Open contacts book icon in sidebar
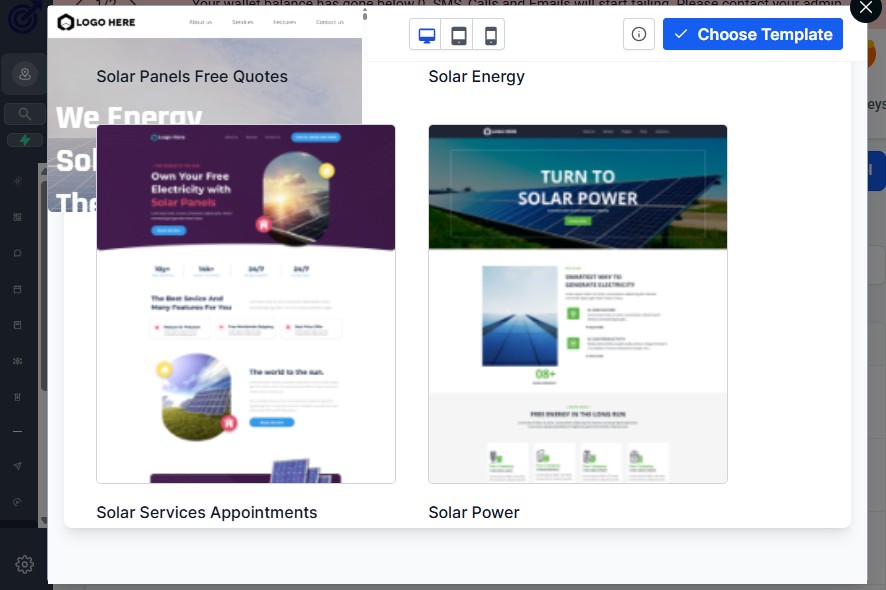Image resolution: width=886 pixels, height=590 pixels. pyautogui.click(x=18, y=325)
